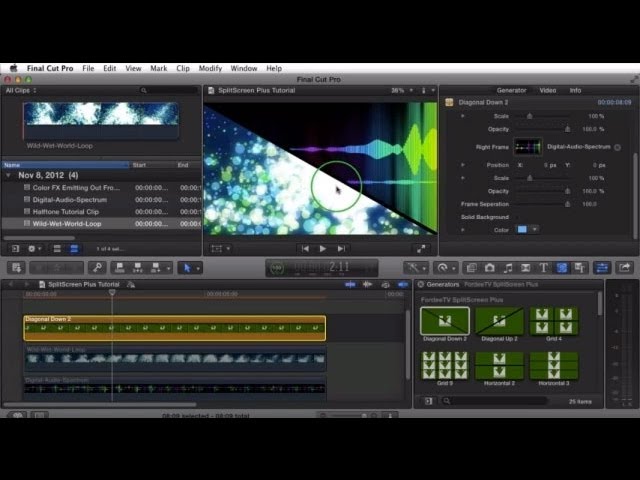The width and height of the screenshot is (640, 480).
Task: Toggle the Generators browser sidebar button
Action: tap(429, 401)
